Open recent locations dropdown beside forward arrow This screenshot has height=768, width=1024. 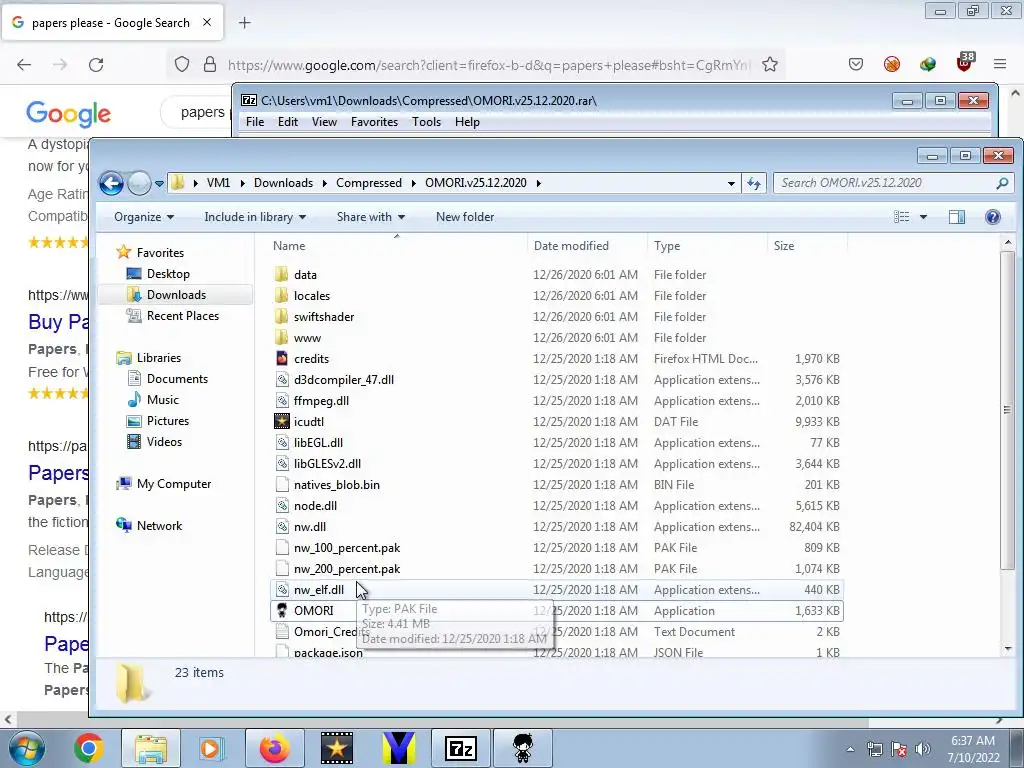pos(159,184)
